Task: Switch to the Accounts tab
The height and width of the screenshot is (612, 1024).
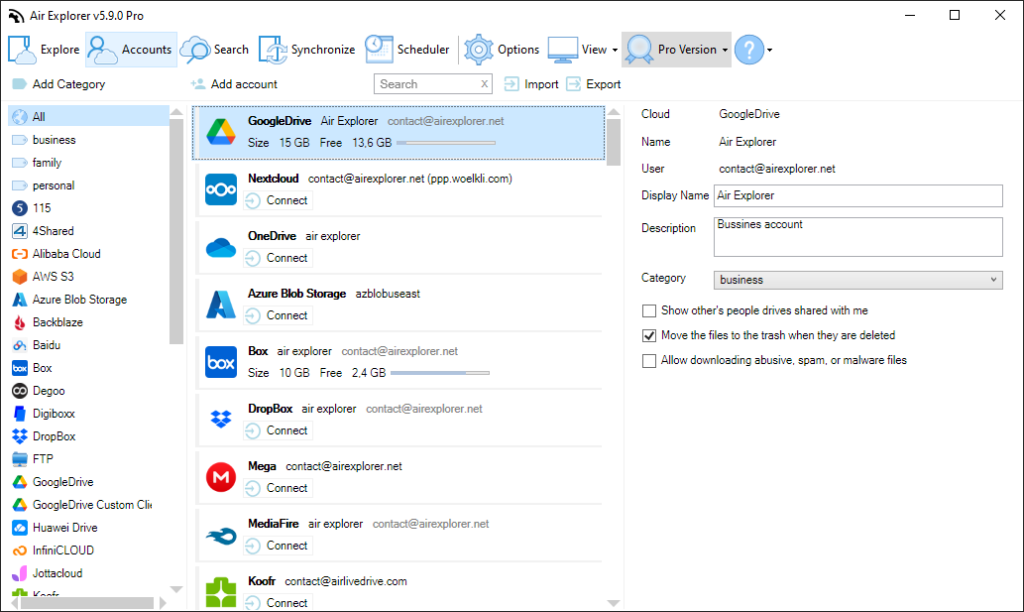Action: click(131, 49)
